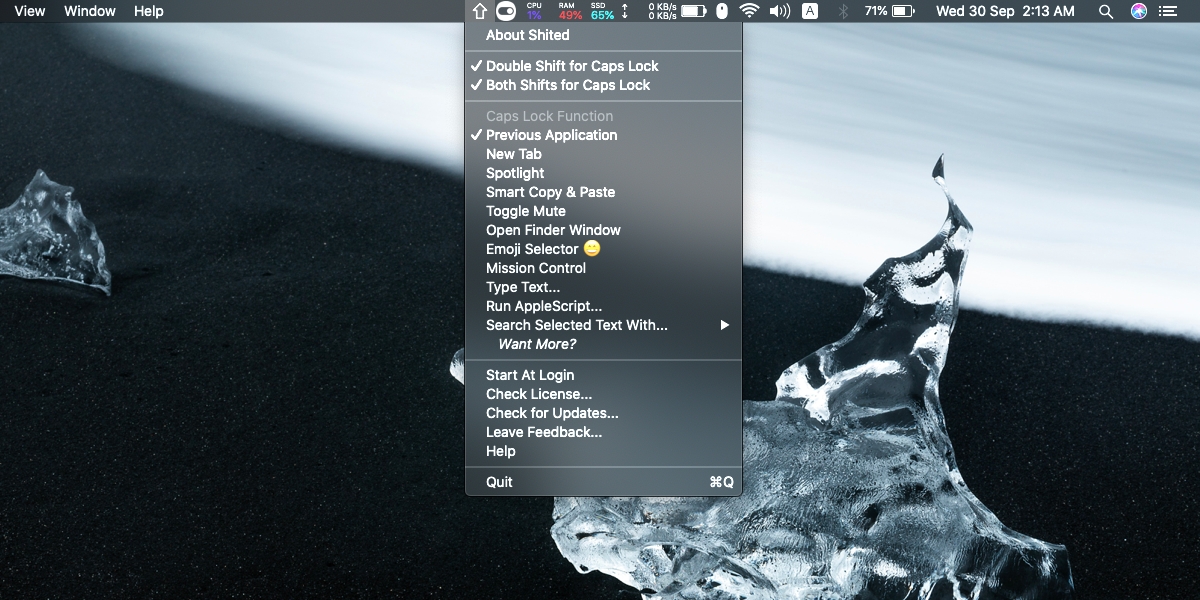Click the Siri icon in menu bar

click(1136, 12)
